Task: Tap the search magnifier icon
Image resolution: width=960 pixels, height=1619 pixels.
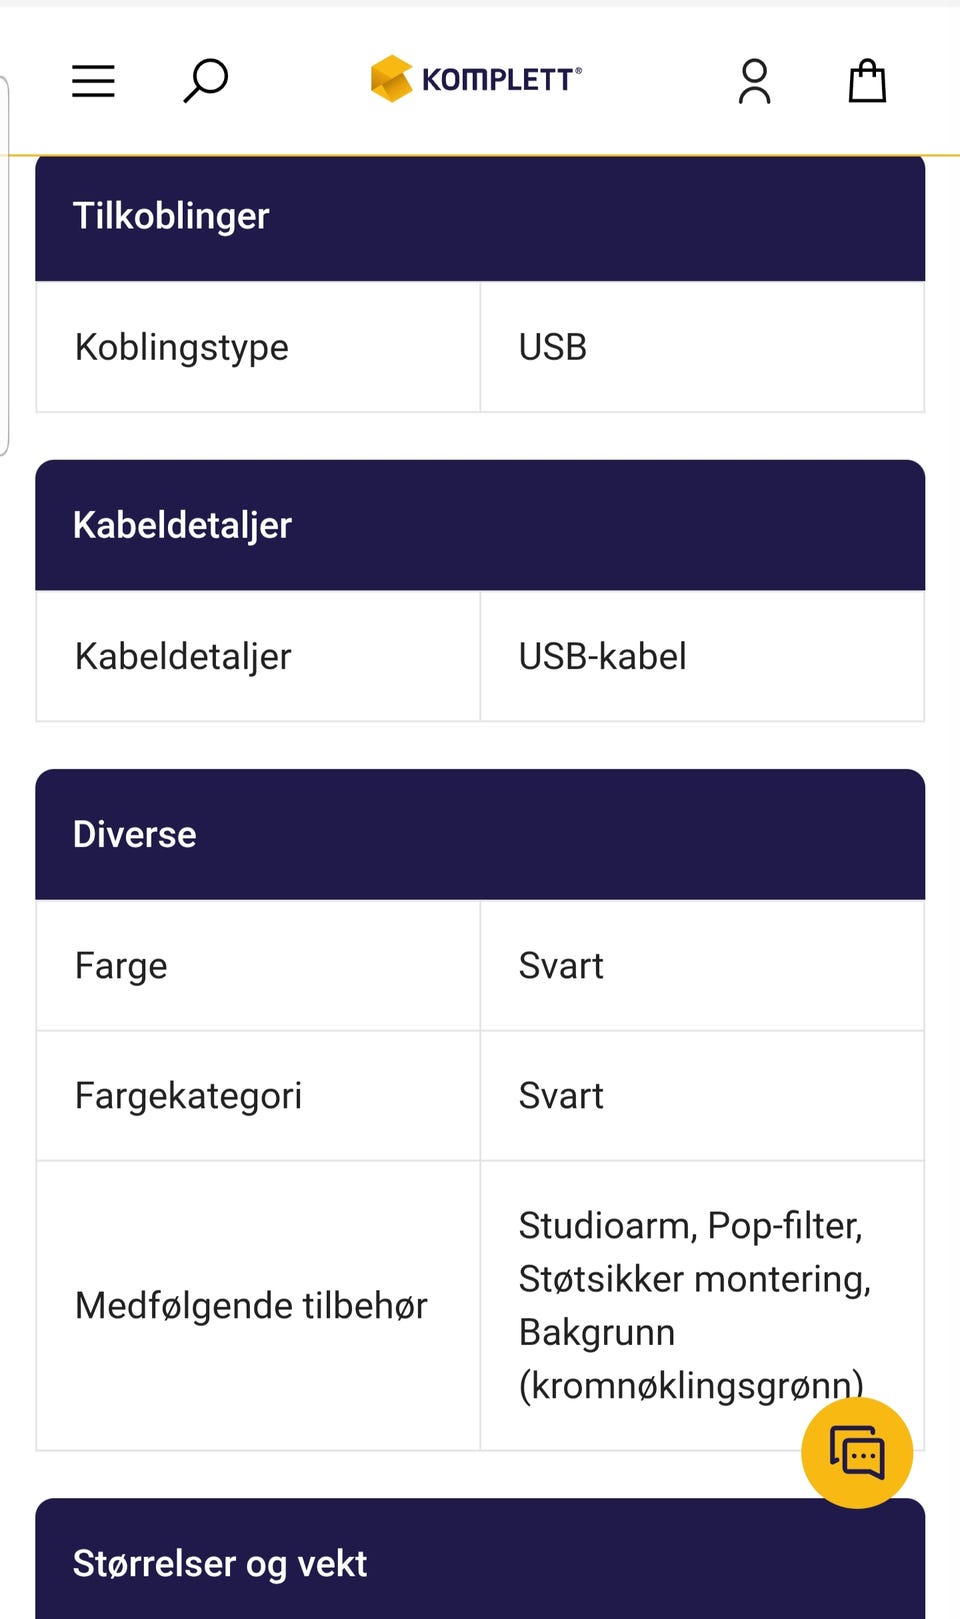Action: (206, 81)
